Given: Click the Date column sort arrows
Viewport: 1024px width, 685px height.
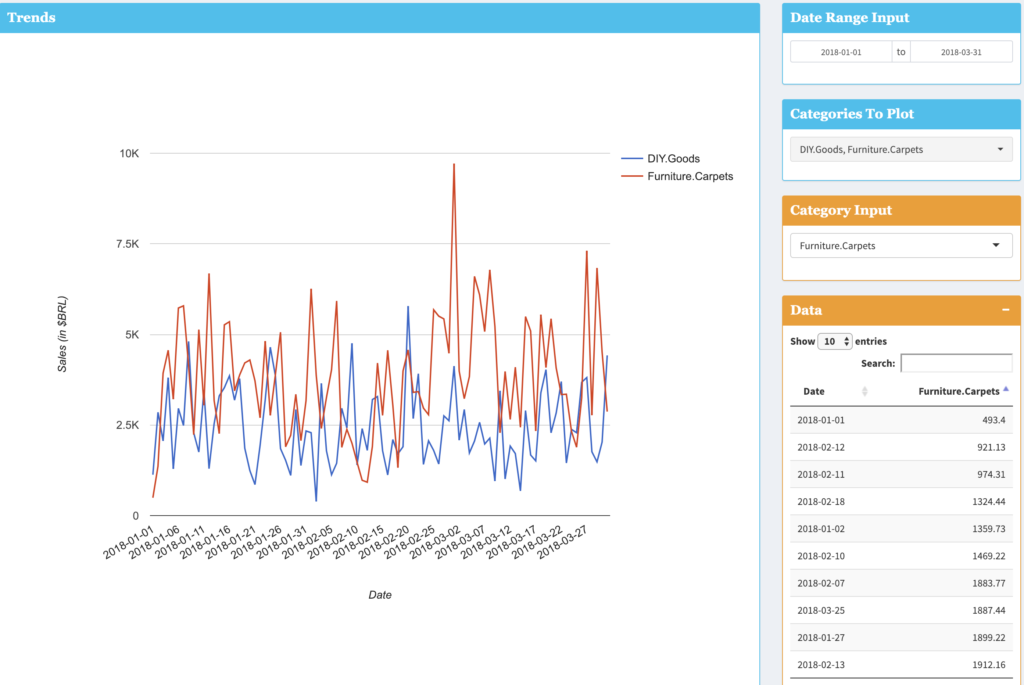Looking at the screenshot, I should (865, 391).
